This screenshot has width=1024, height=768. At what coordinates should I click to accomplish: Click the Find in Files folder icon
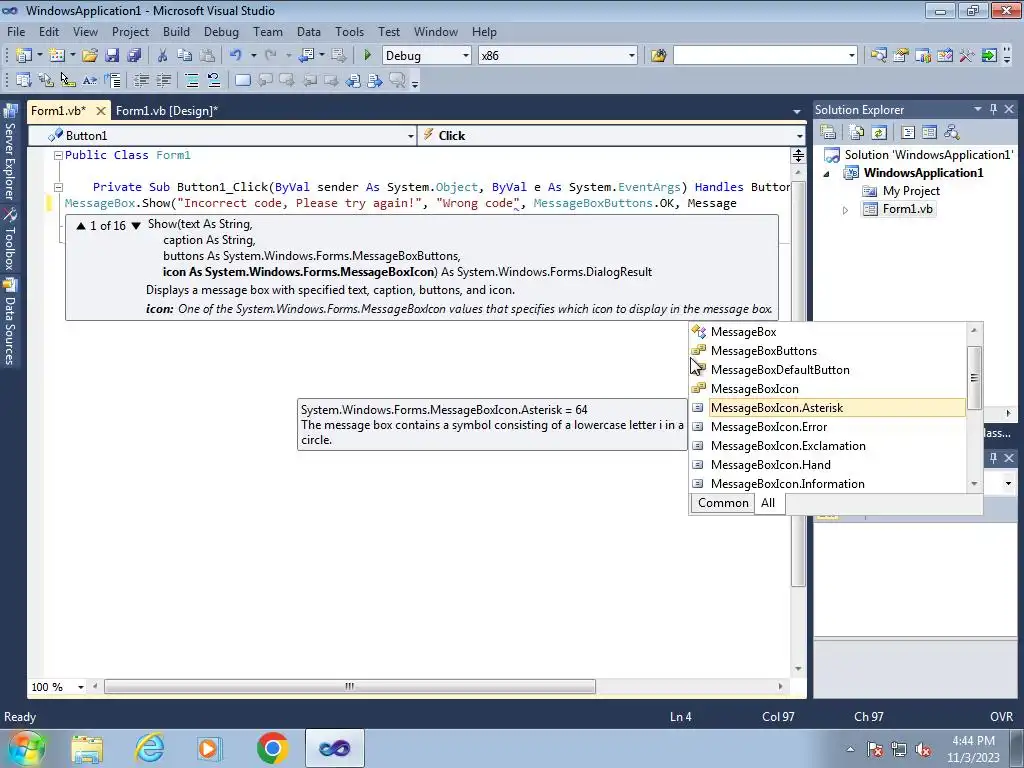[x=658, y=56]
